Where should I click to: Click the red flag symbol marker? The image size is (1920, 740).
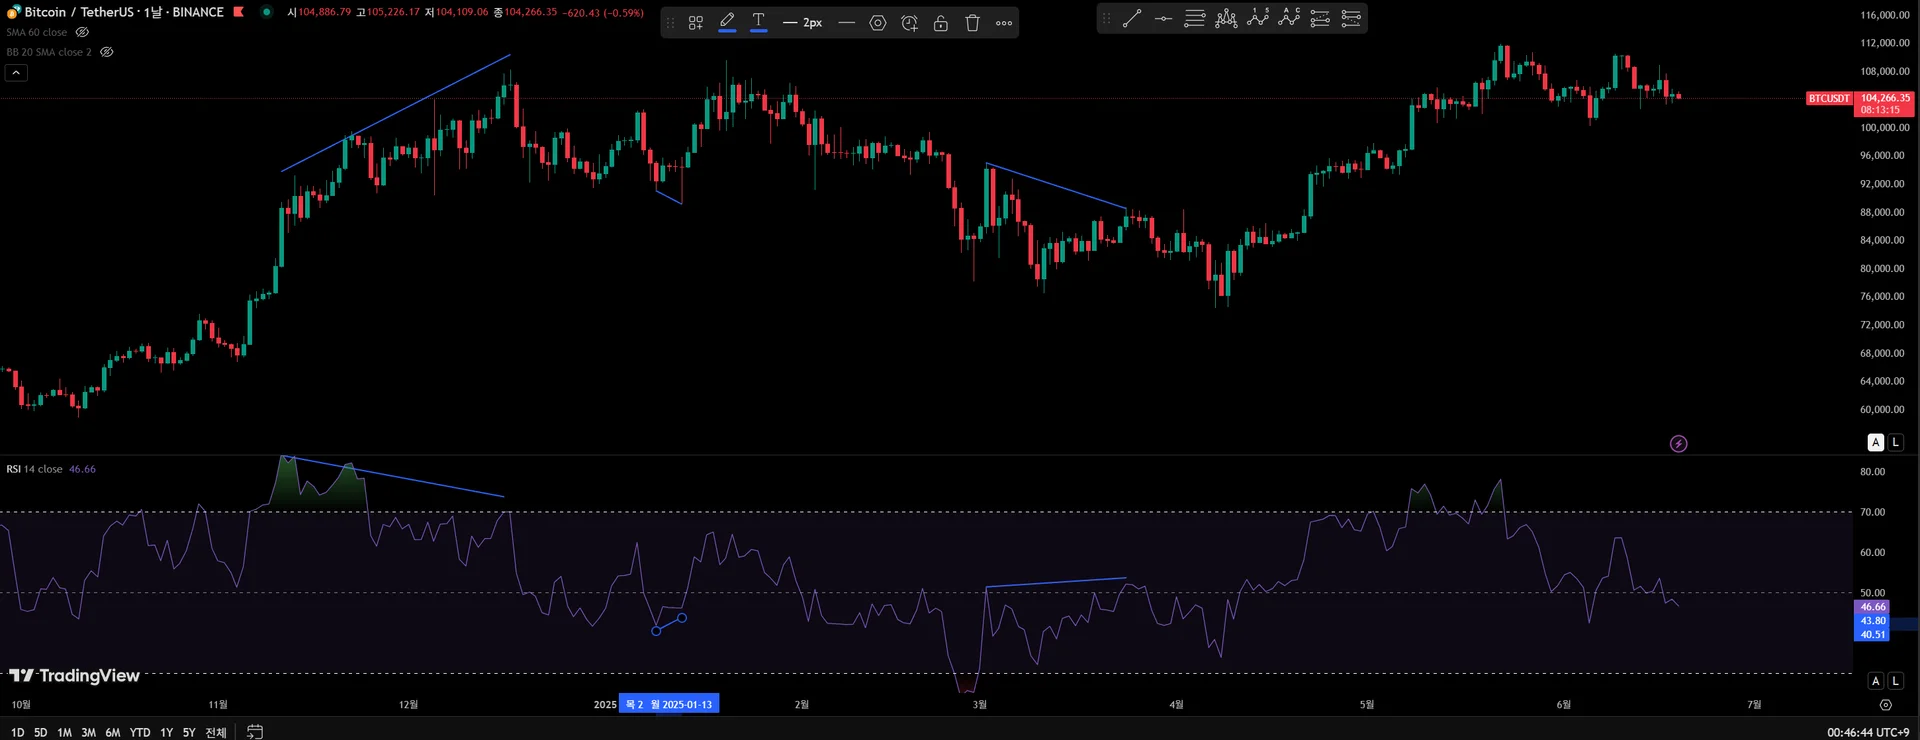[x=239, y=12]
